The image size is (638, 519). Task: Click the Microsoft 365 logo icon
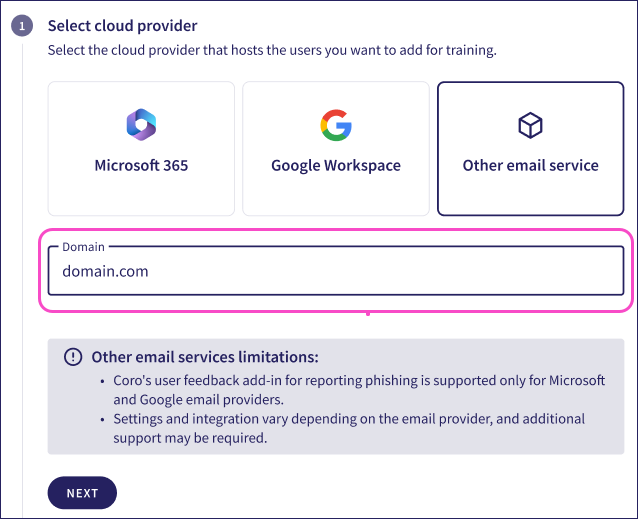tap(141, 125)
